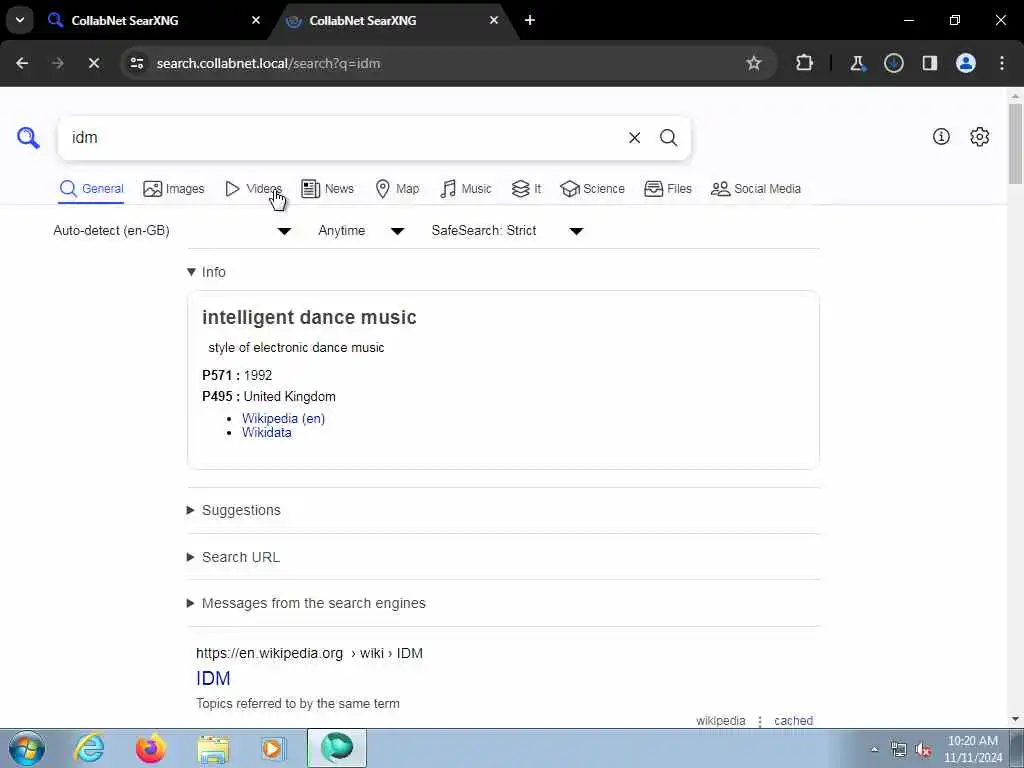Open media player from taskbar
The width and height of the screenshot is (1024, 768).
[274, 748]
